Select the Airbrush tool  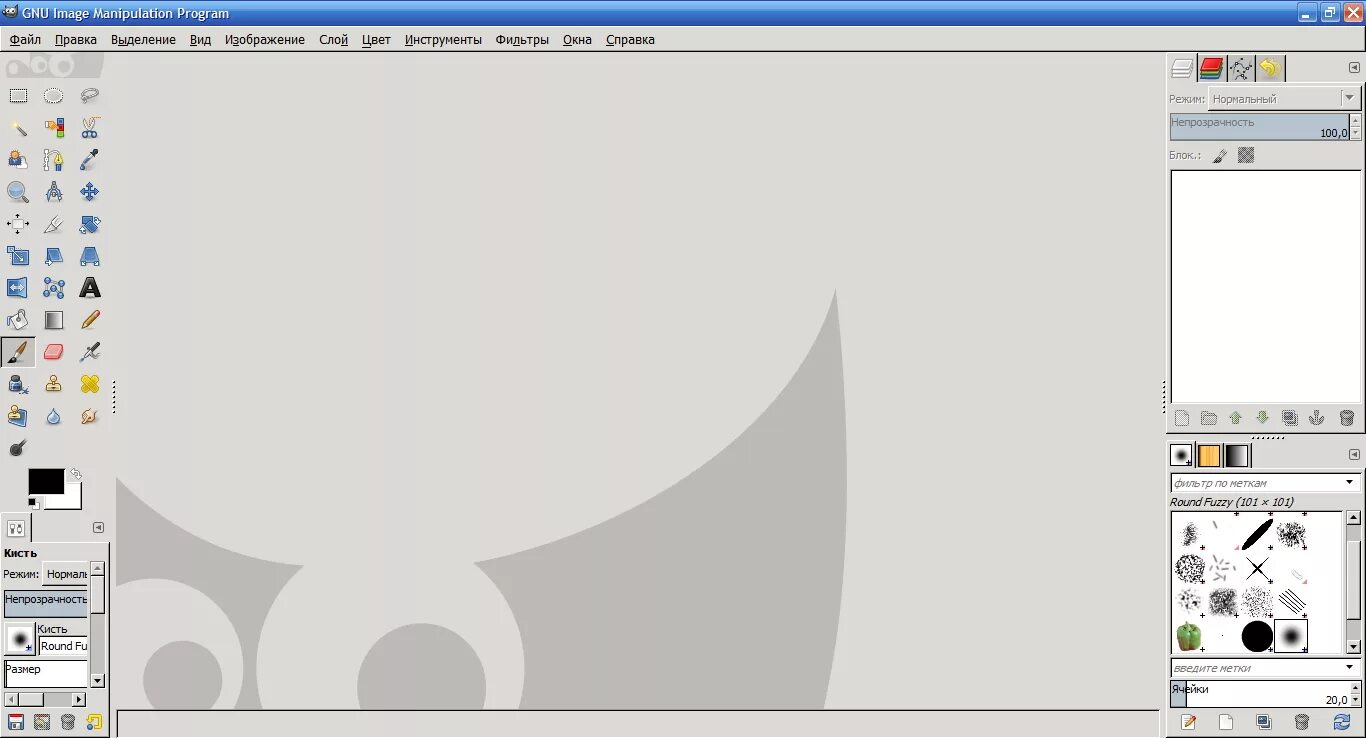pyautogui.click(x=90, y=352)
